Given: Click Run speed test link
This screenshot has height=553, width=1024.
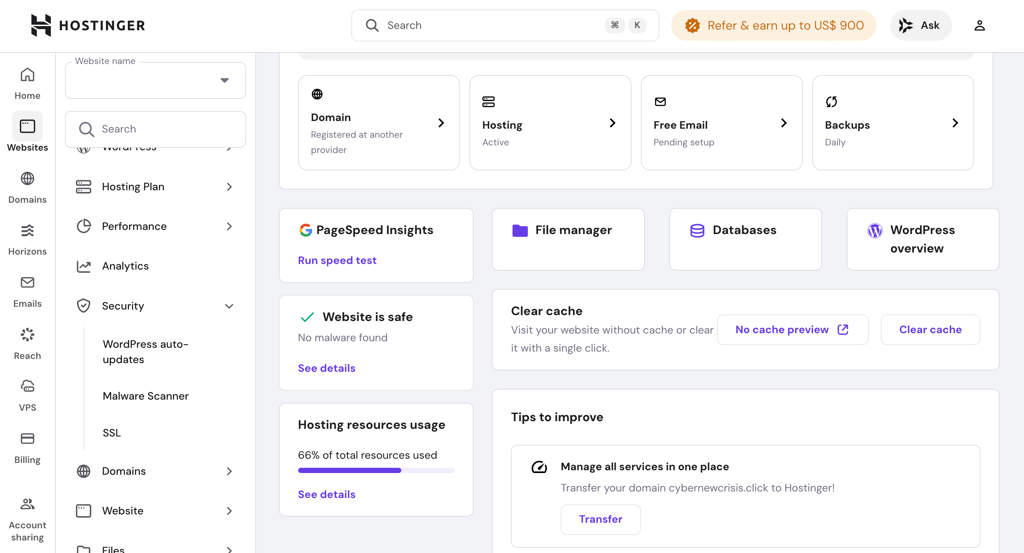Looking at the screenshot, I should pyautogui.click(x=337, y=260).
